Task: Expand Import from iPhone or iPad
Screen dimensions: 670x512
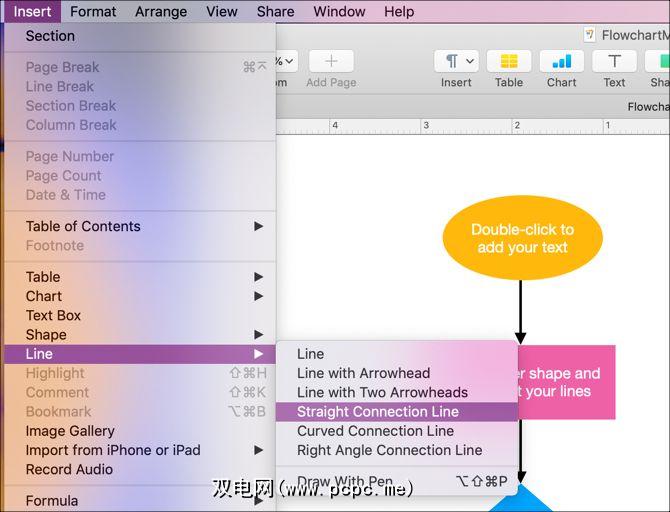Action: click(x=140, y=450)
